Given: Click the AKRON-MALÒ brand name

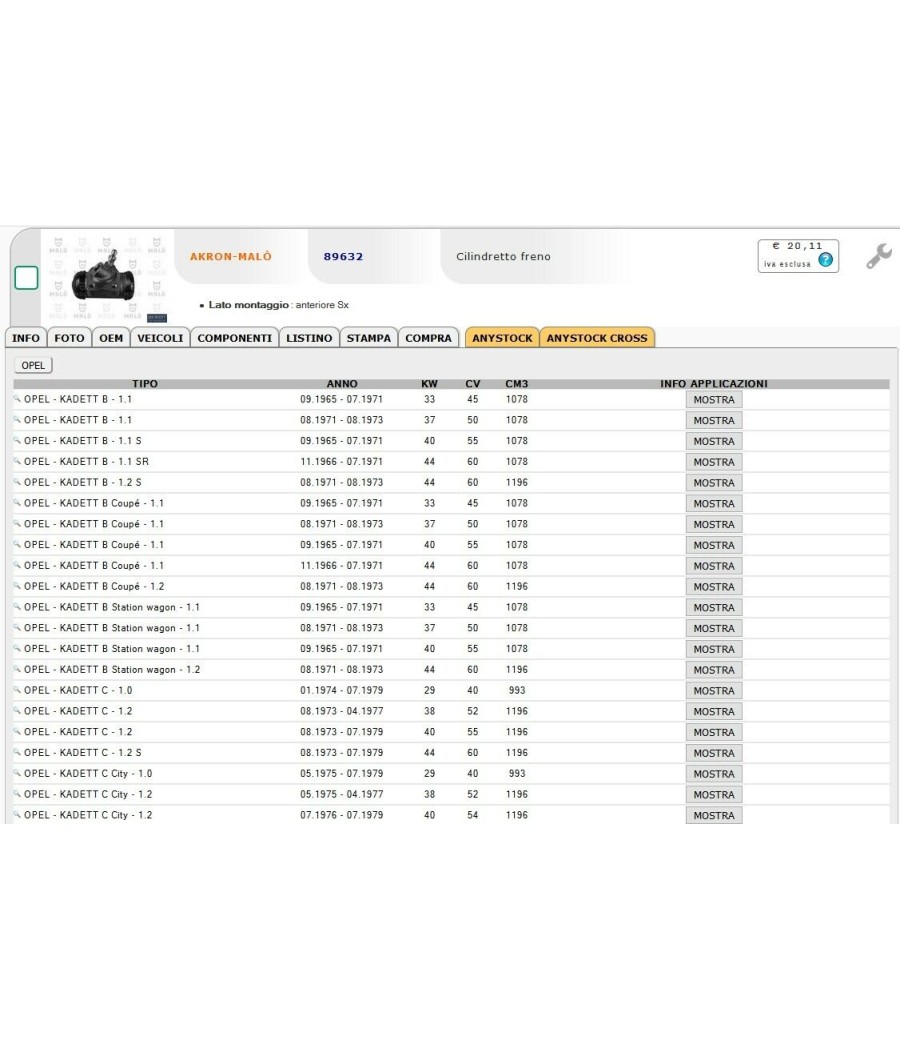Looking at the screenshot, I should 230,256.
